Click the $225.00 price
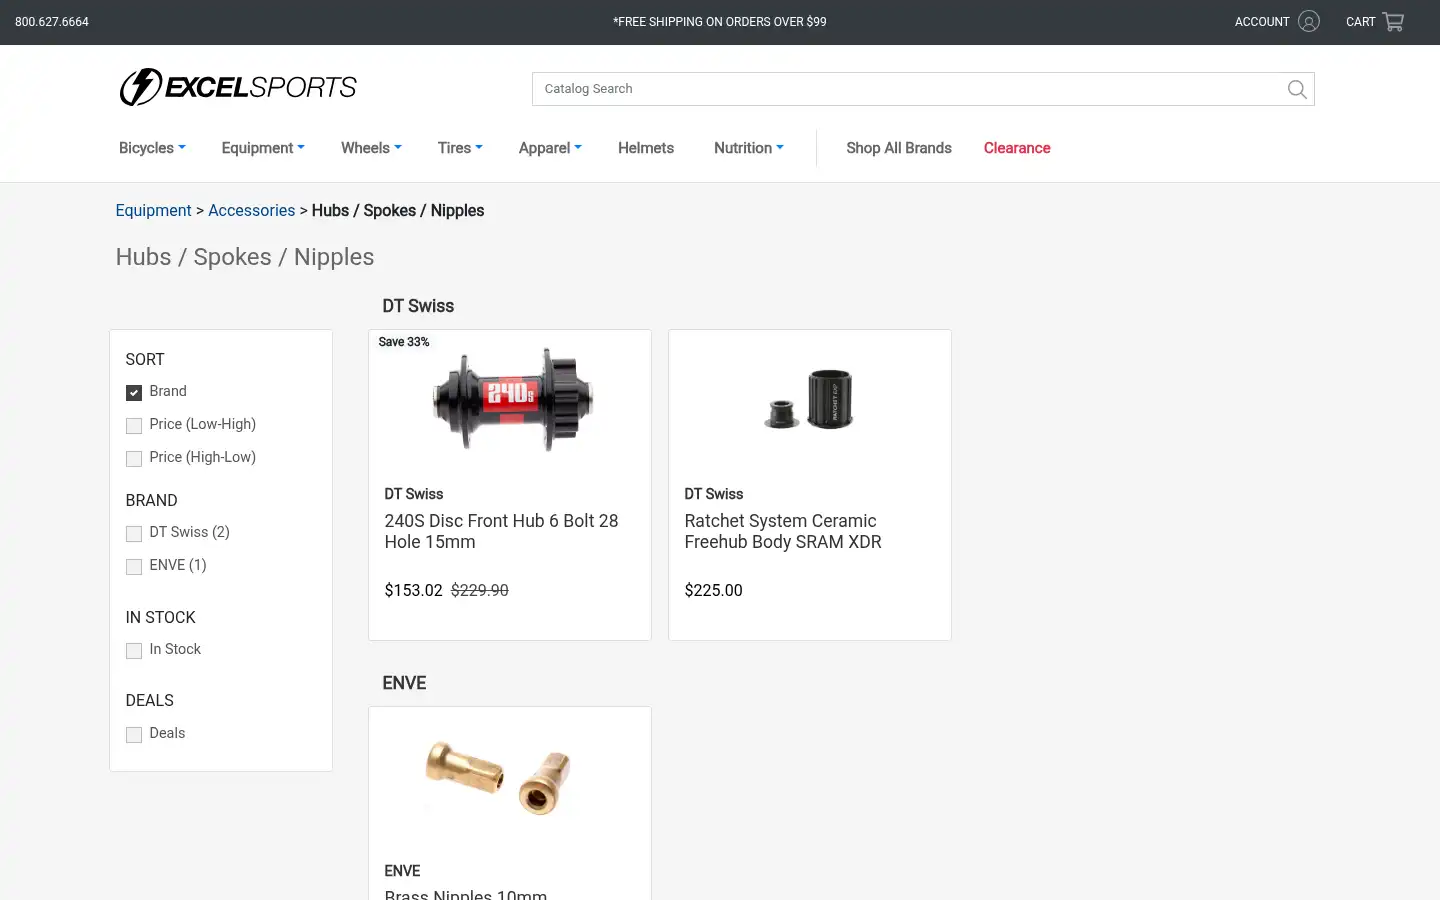1440x900 pixels. point(713,590)
